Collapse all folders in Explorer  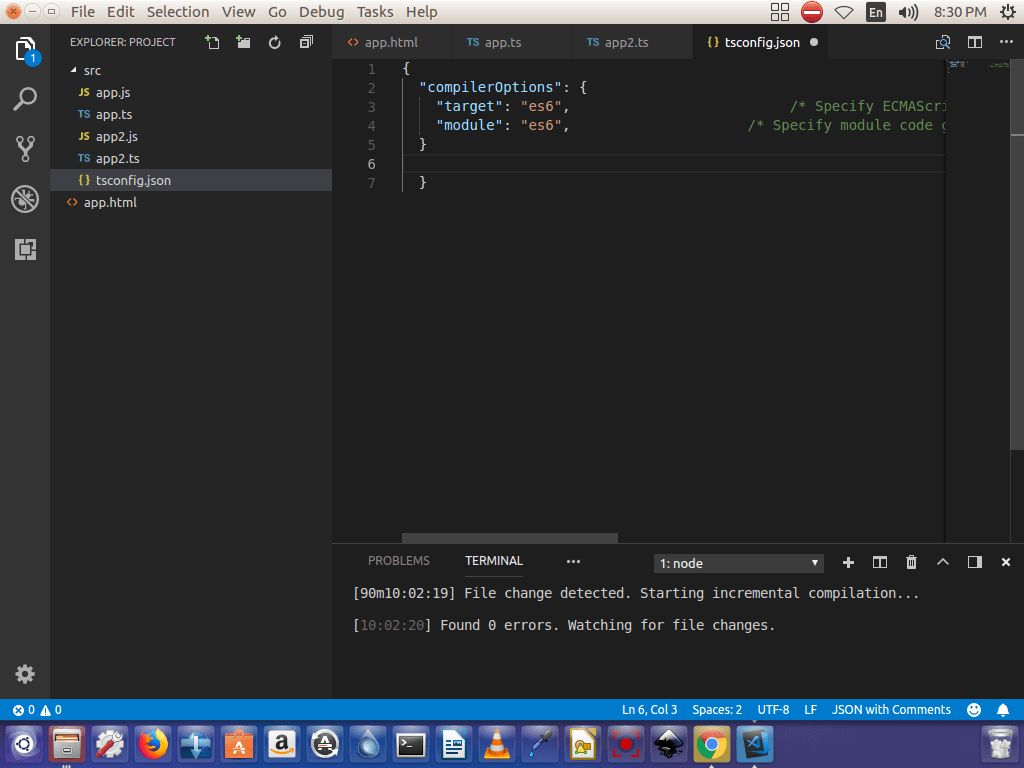[x=306, y=42]
